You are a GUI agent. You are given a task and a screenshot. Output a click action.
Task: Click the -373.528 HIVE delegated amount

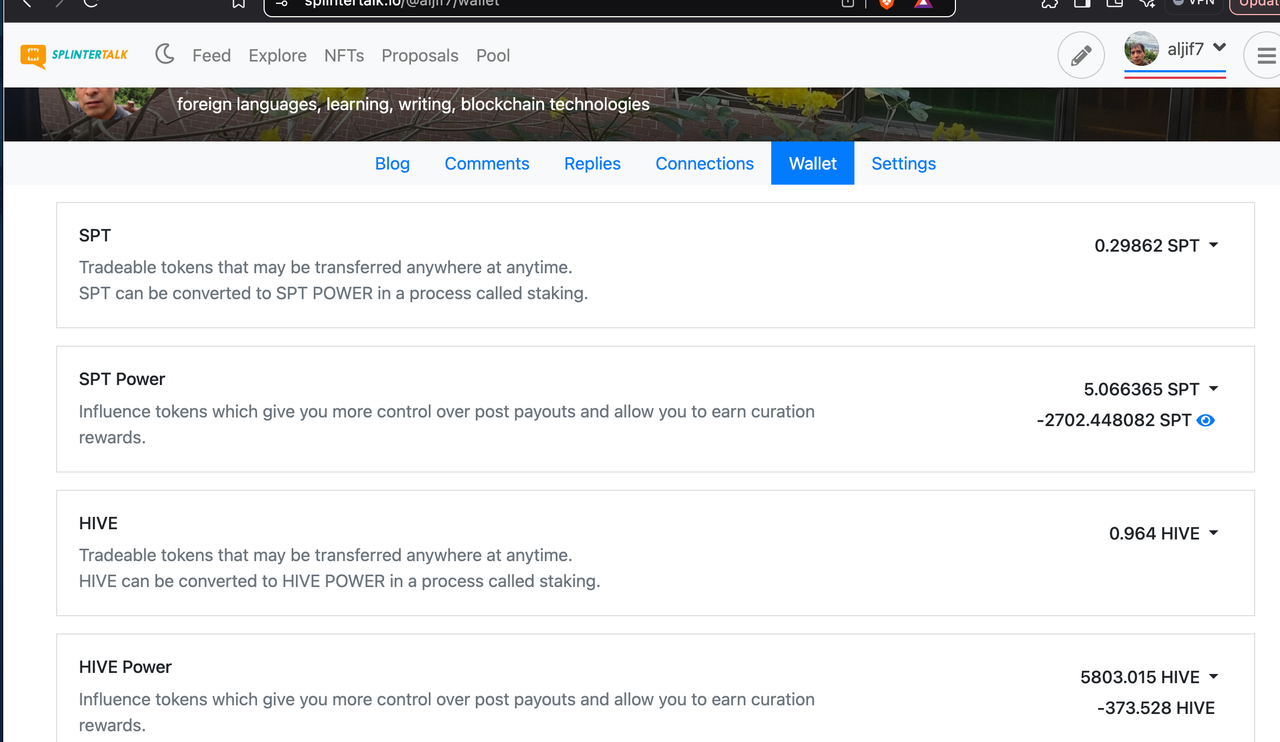1155,708
